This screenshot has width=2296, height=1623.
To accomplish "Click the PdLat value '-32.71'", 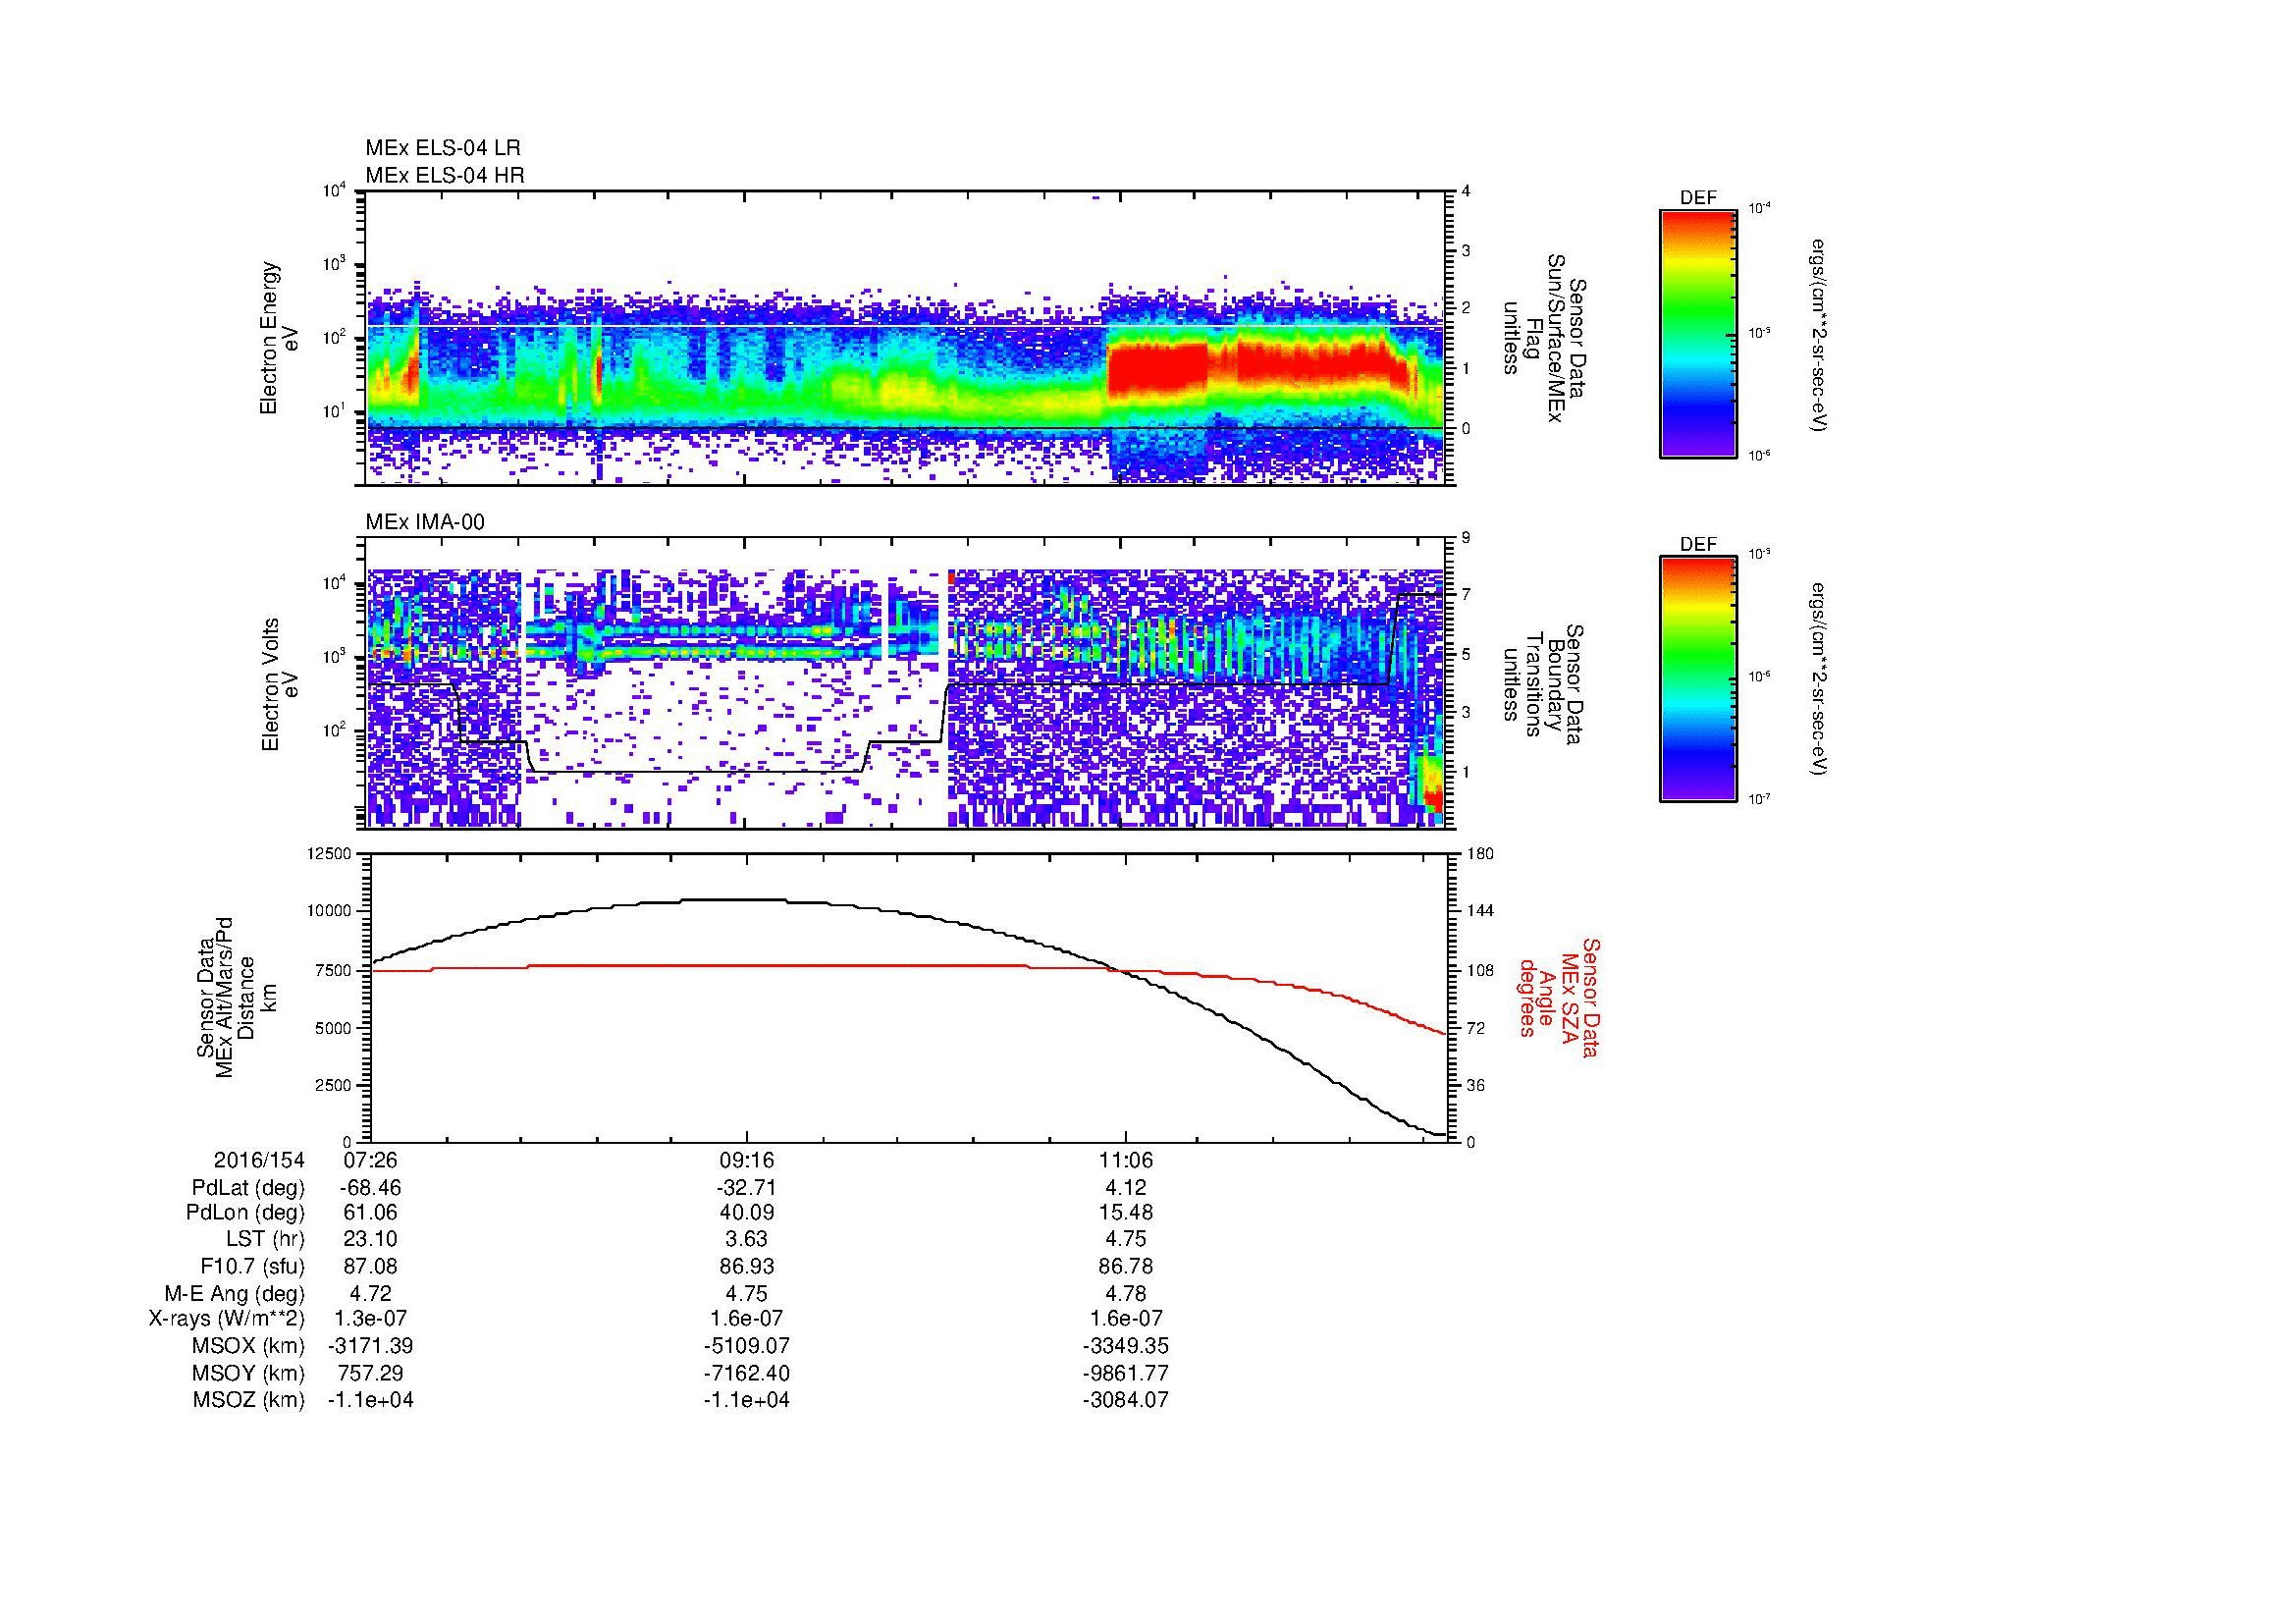I will (x=747, y=1188).
